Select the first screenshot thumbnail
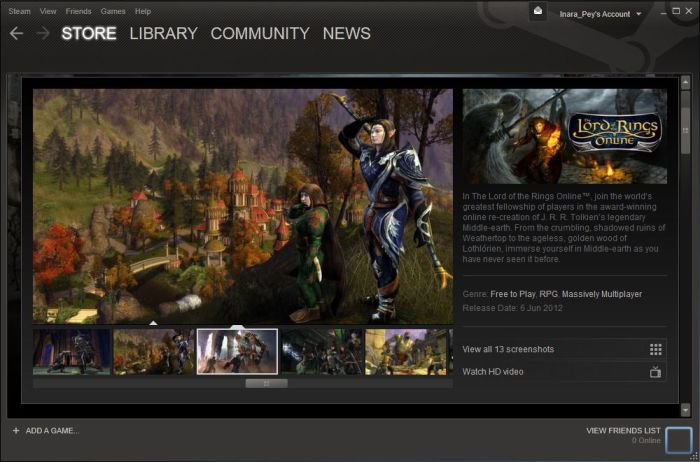Viewport: 700px width, 462px height. click(71, 352)
